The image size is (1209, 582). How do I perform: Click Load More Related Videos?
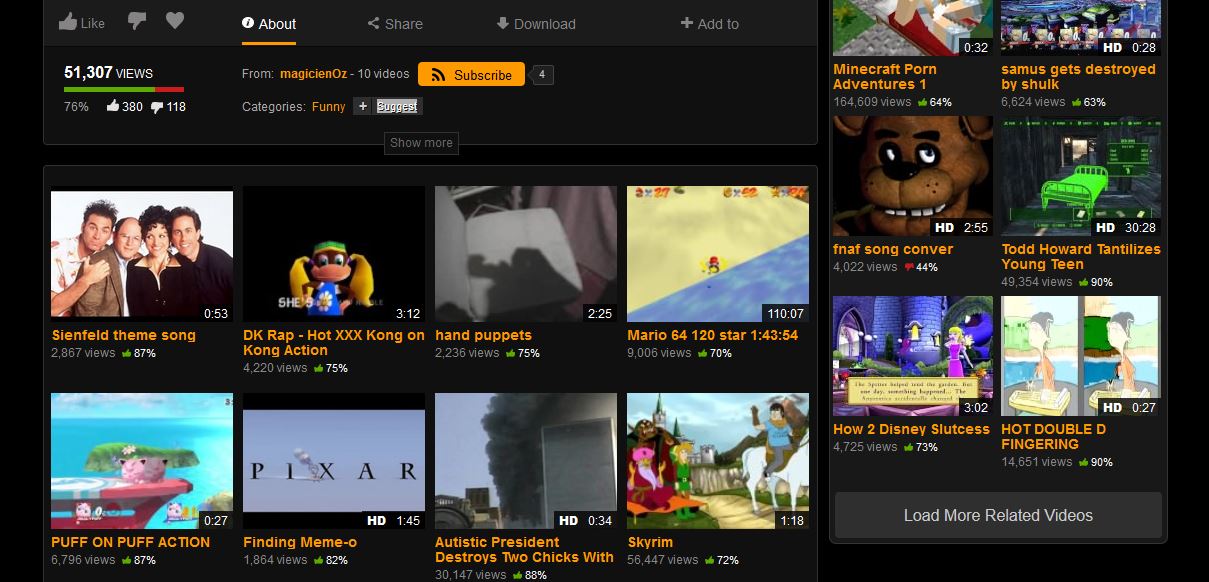coord(998,516)
